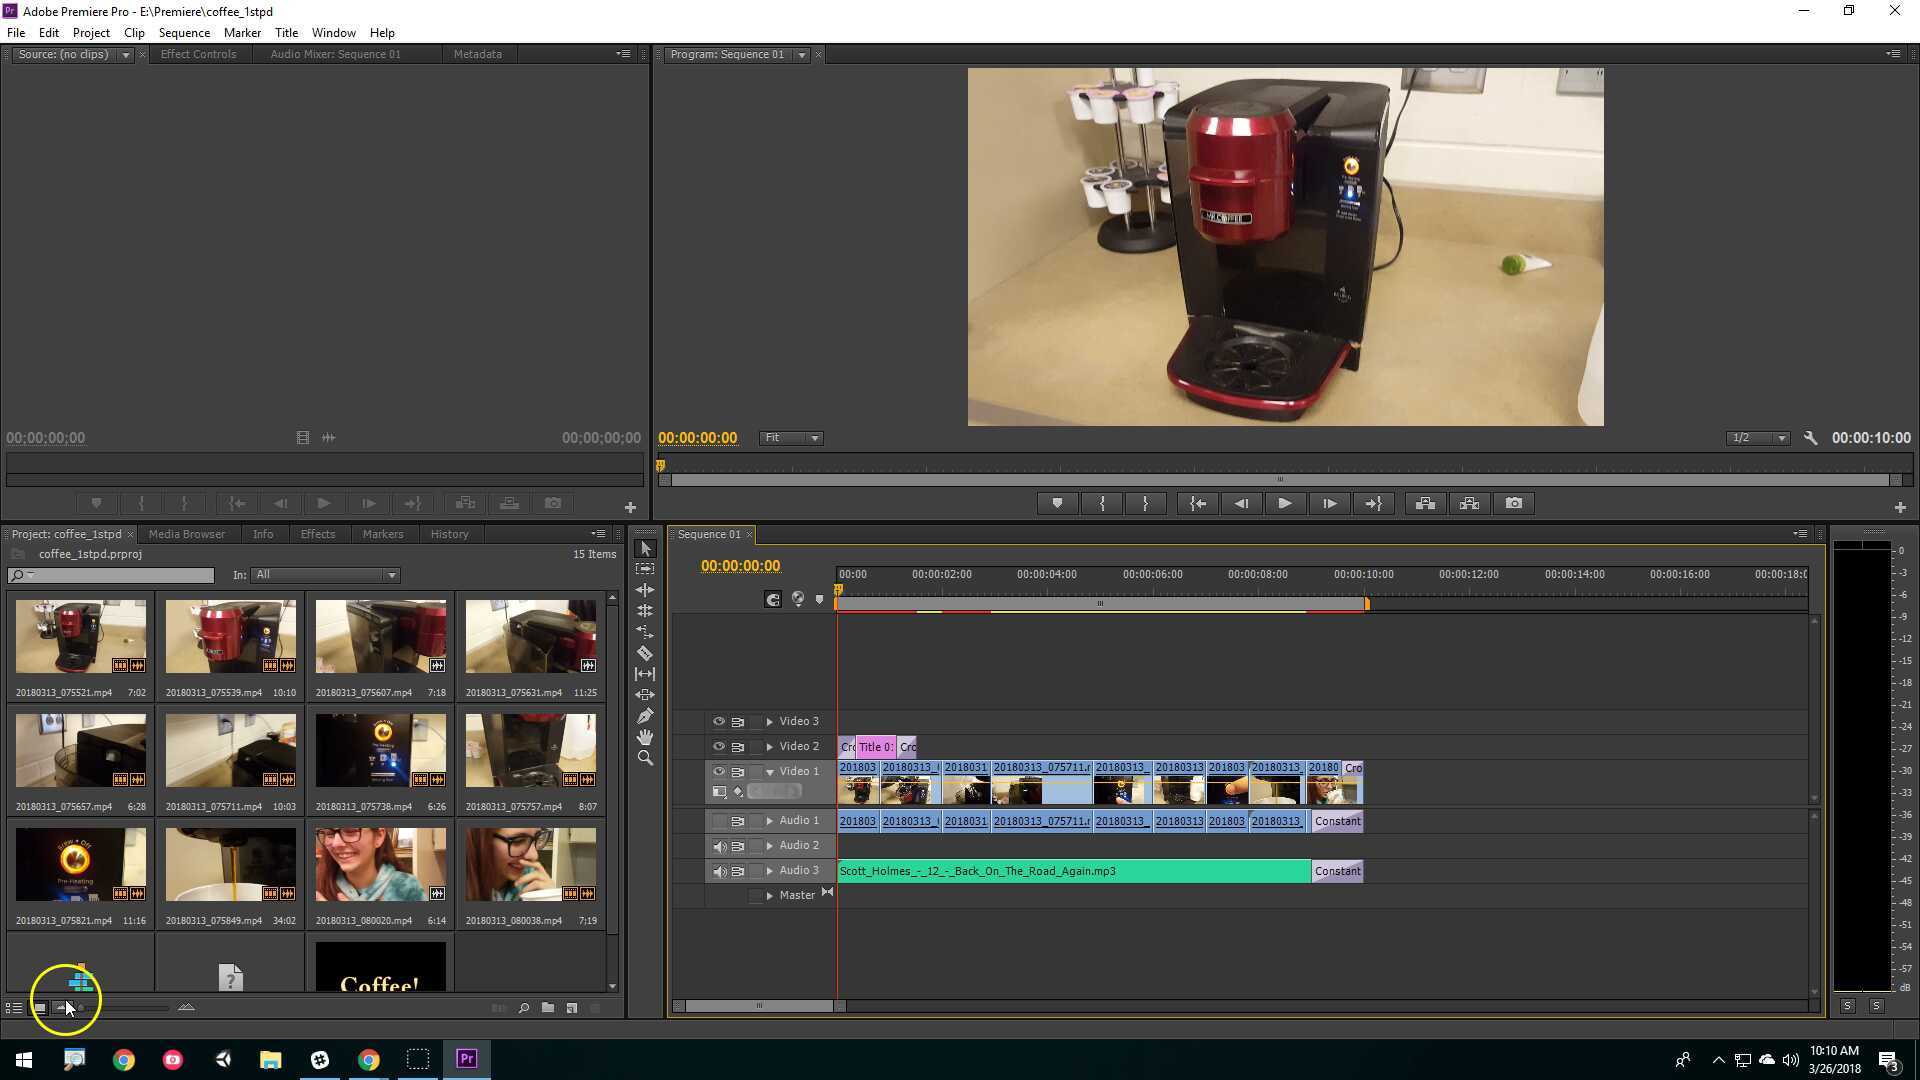This screenshot has height=1080, width=1920.
Task: Pick the Hand tool
Action: 645,733
